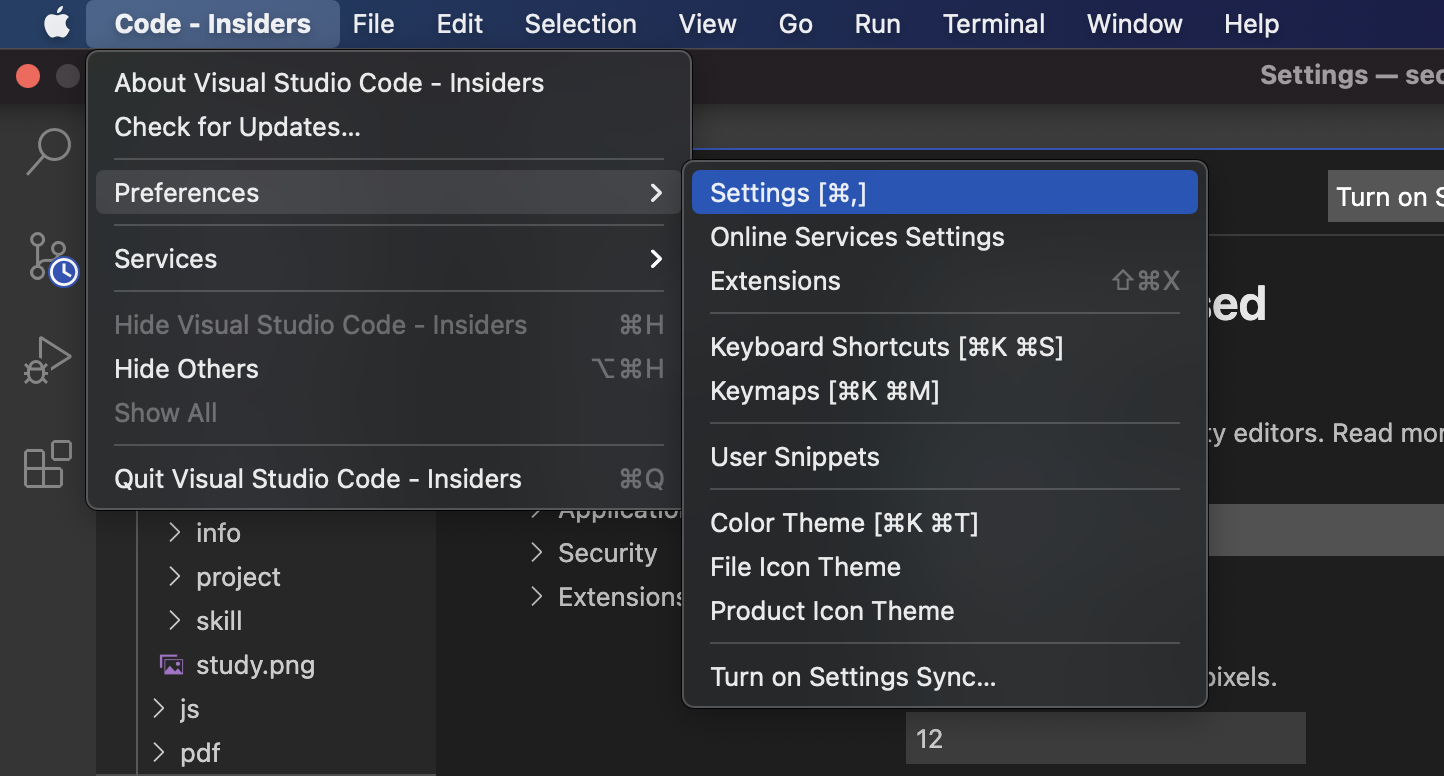
Task: Click the input field showing 12
Action: [1106, 739]
